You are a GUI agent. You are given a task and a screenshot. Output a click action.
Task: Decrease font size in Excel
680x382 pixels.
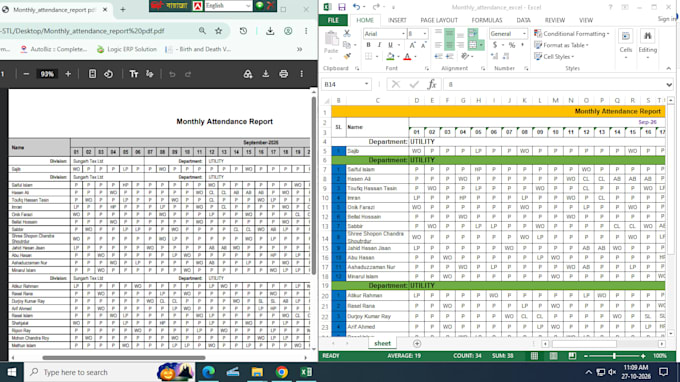pyautogui.click(x=423, y=45)
